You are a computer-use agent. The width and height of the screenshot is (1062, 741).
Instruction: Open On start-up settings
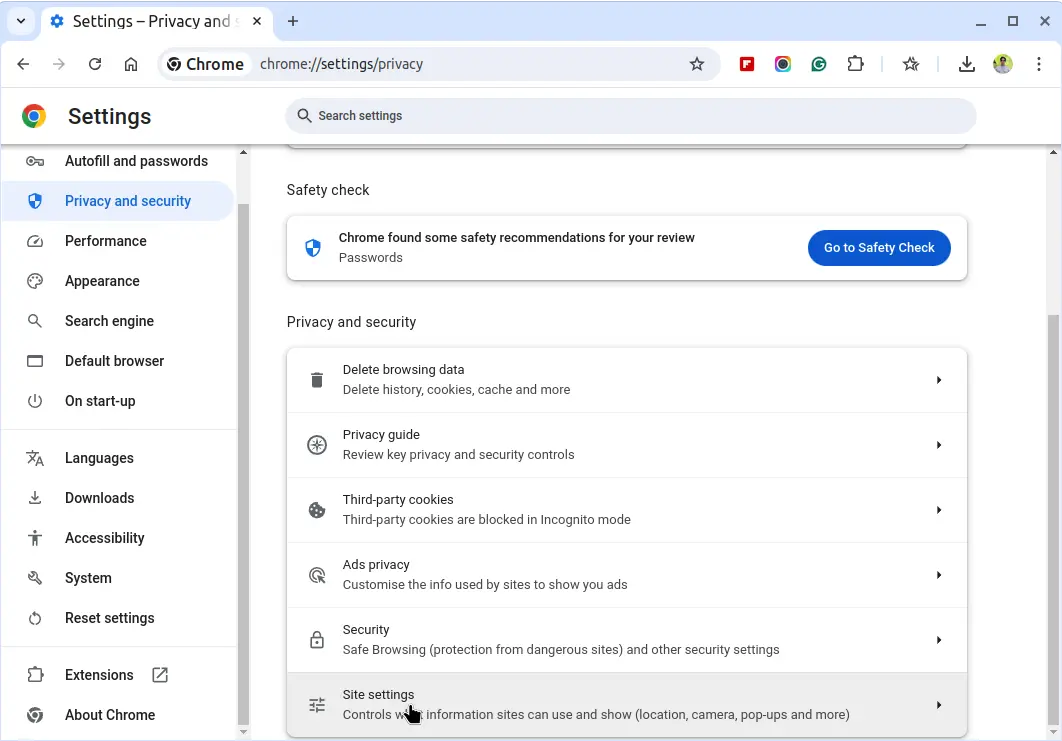[x=117, y=401]
